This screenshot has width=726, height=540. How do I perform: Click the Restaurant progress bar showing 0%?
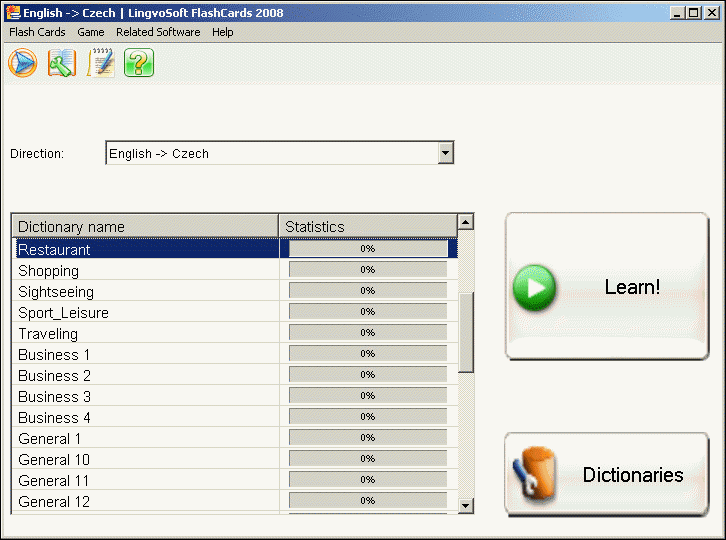click(x=368, y=249)
